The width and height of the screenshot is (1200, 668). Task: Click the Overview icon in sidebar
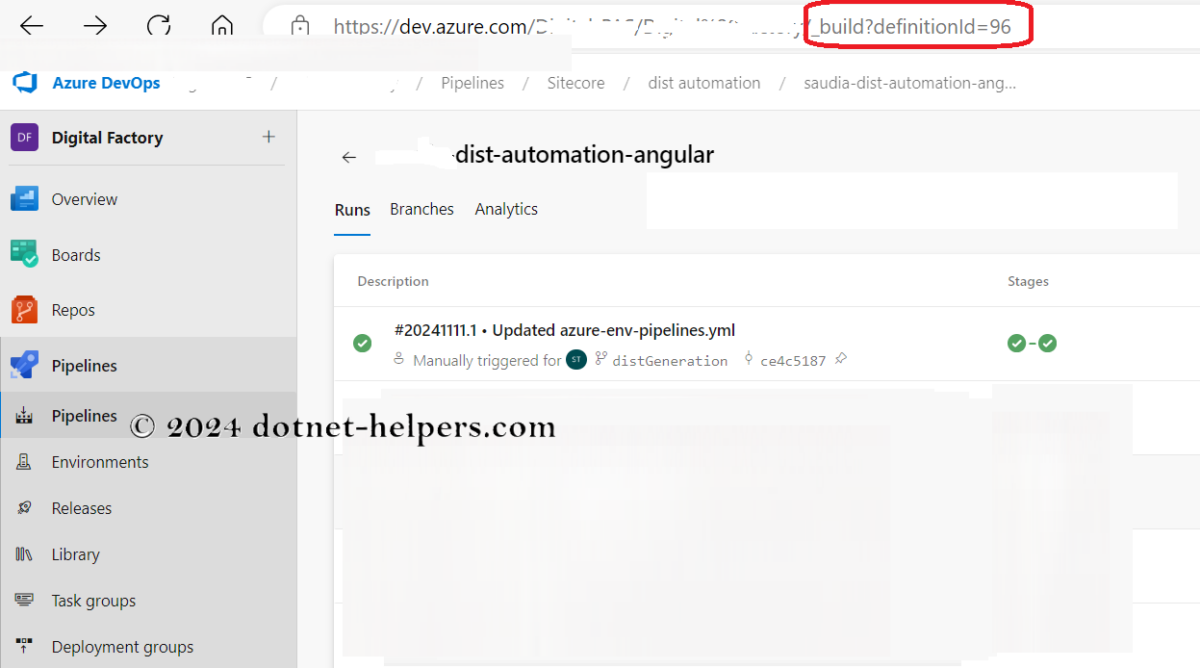pyautogui.click(x=25, y=199)
